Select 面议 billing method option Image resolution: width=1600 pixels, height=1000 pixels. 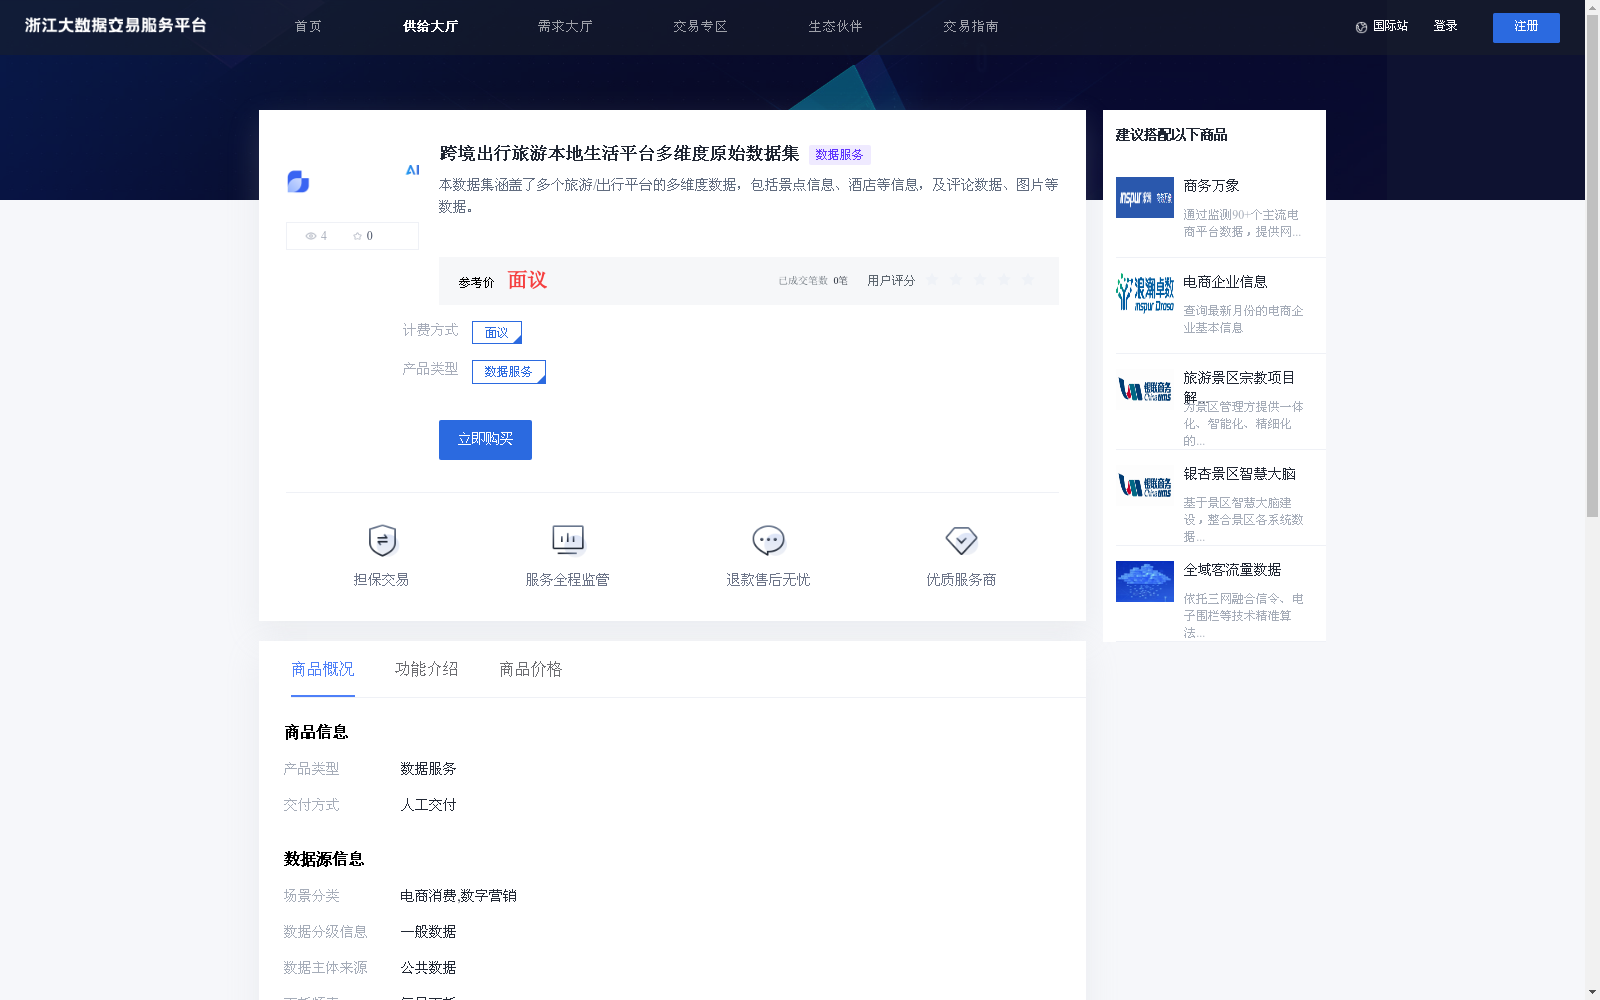[x=497, y=332]
